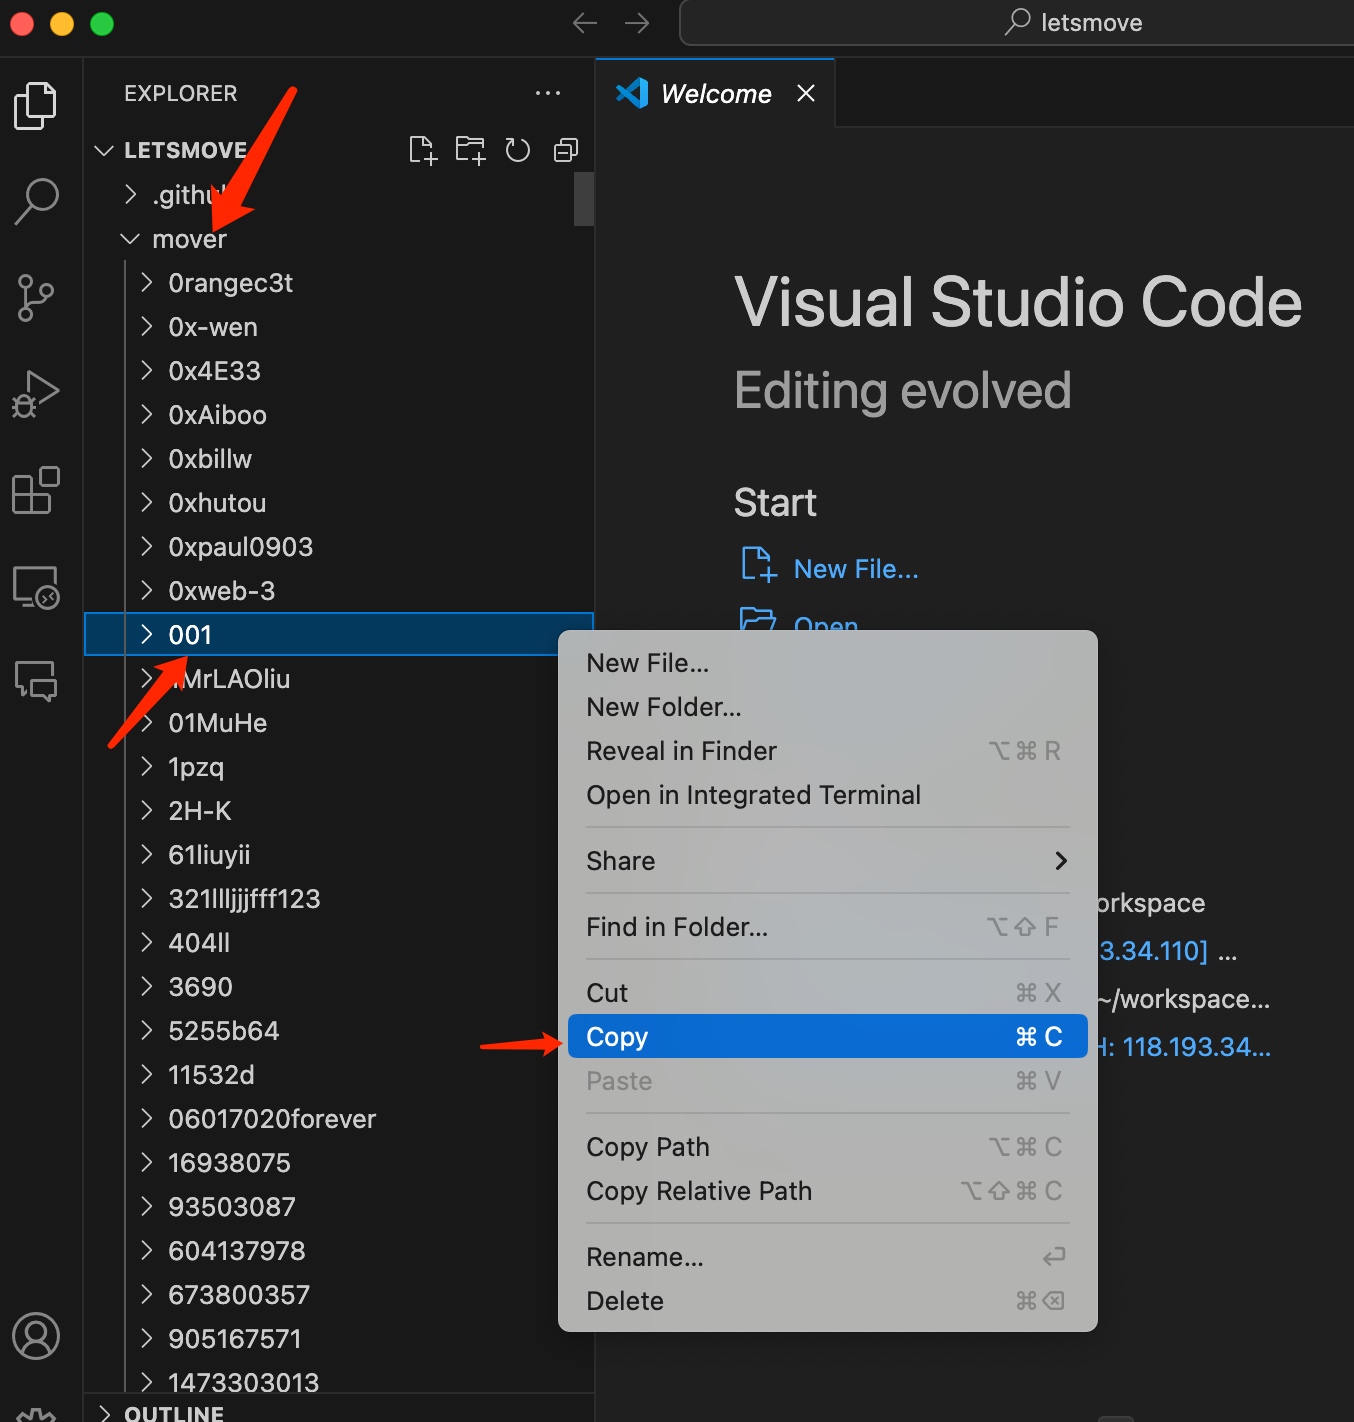This screenshot has height=1422, width=1354.
Task: Choose Open in Integrated Terminal
Action: [827, 795]
